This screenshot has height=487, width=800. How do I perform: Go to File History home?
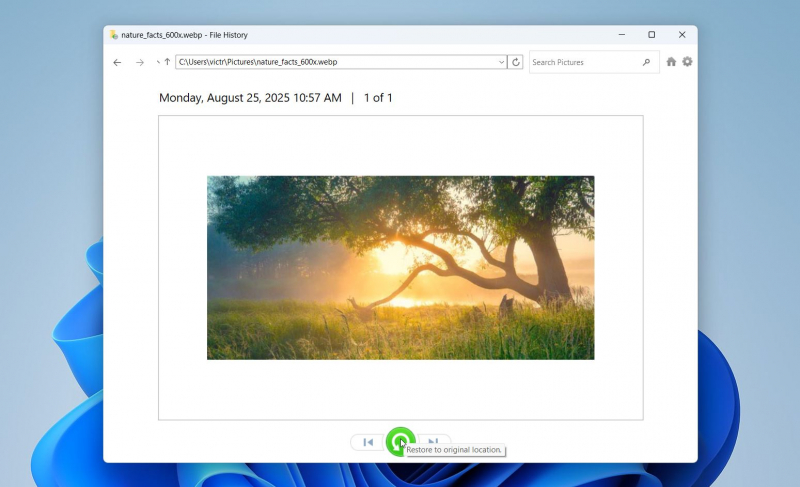pyautogui.click(x=671, y=62)
